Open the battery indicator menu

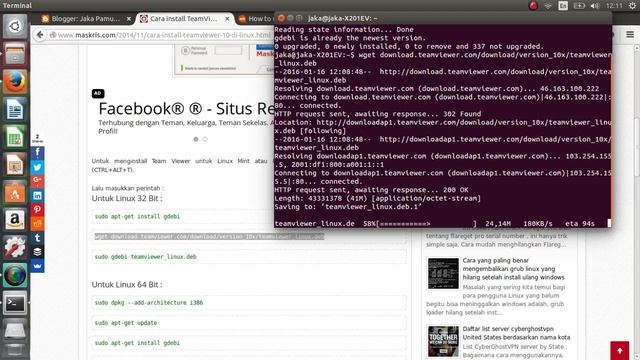pyautogui.click(x=579, y=6)
